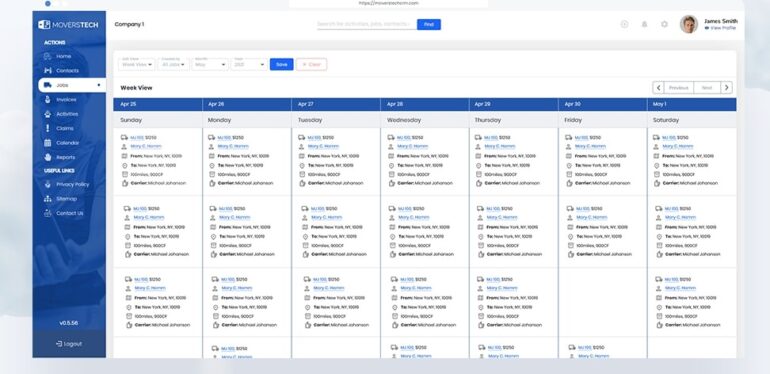Click location pin icon in Thursday's top card
Screen dimensions: 770x374
click(x=478, y=165)
